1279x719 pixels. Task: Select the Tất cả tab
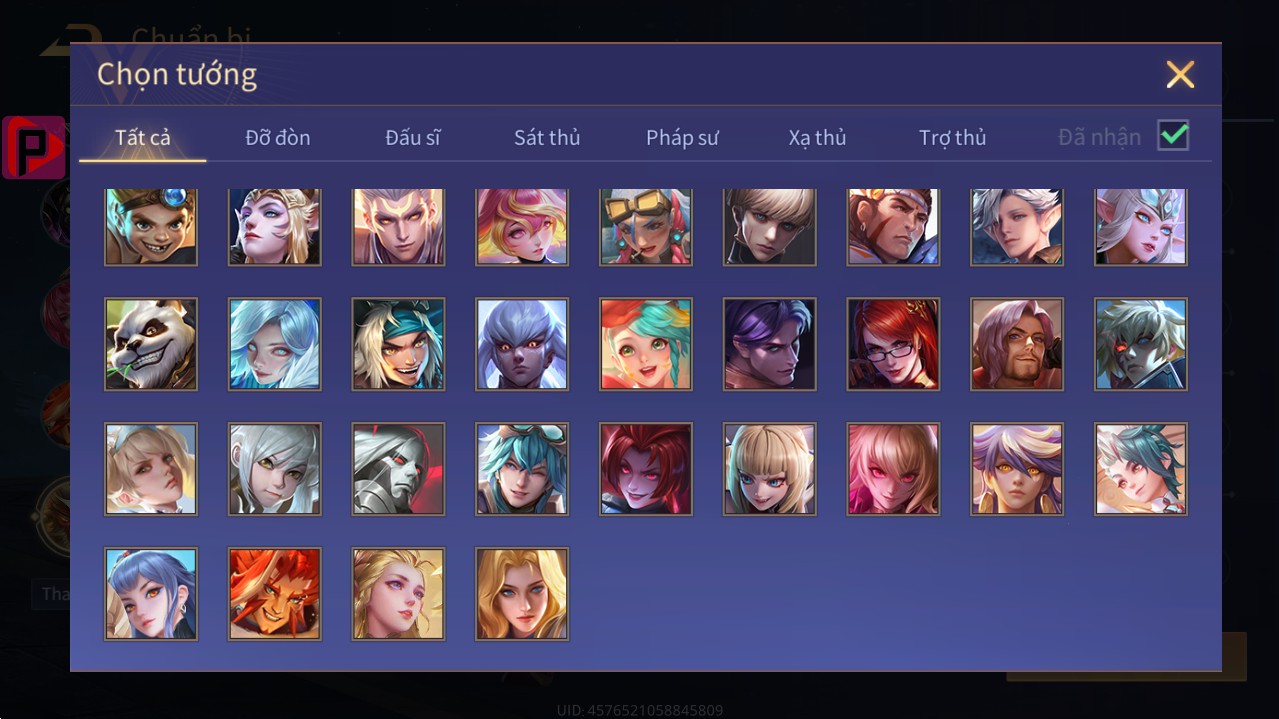tap(143, 137)
